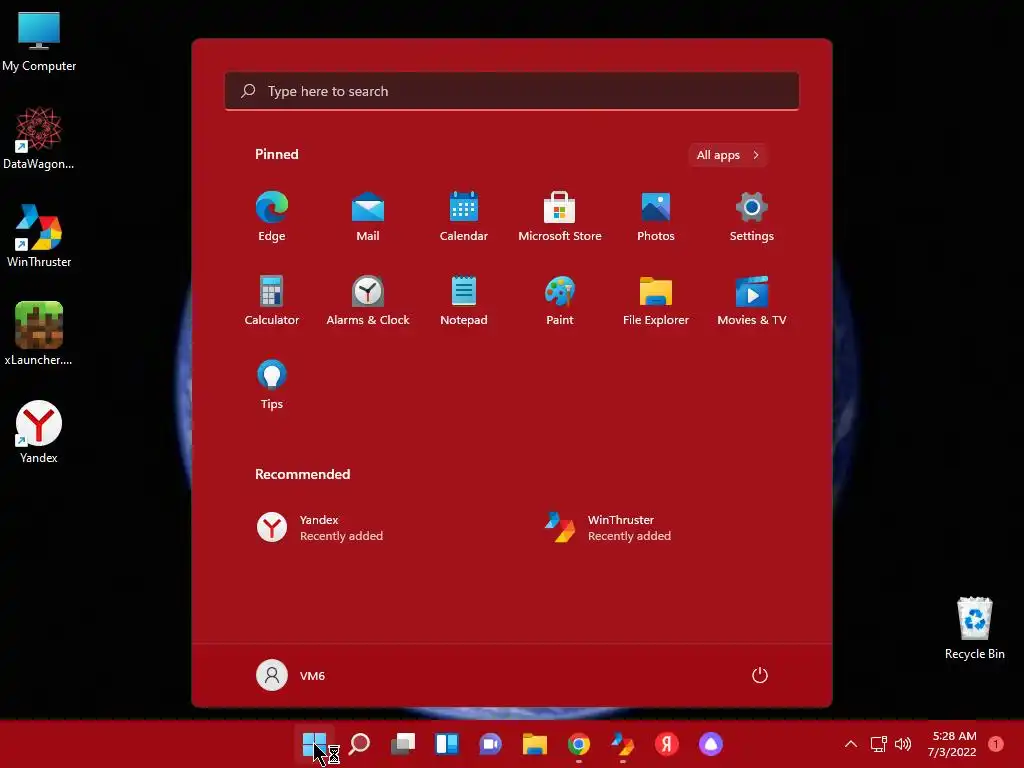Image resolution: width=1024 pixels, height=768 pixels.
Task: Open Edge from pinned apps
Action: (272, 216)
